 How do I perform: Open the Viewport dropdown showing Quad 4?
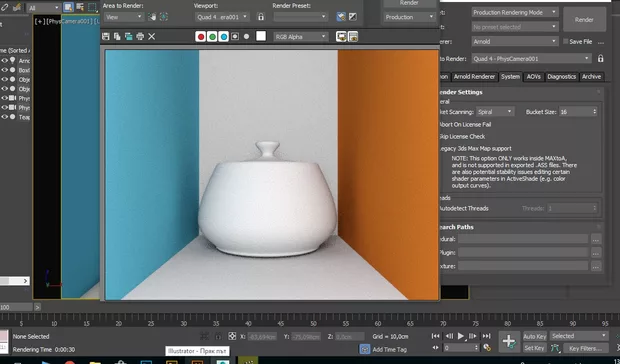[222, 17]
